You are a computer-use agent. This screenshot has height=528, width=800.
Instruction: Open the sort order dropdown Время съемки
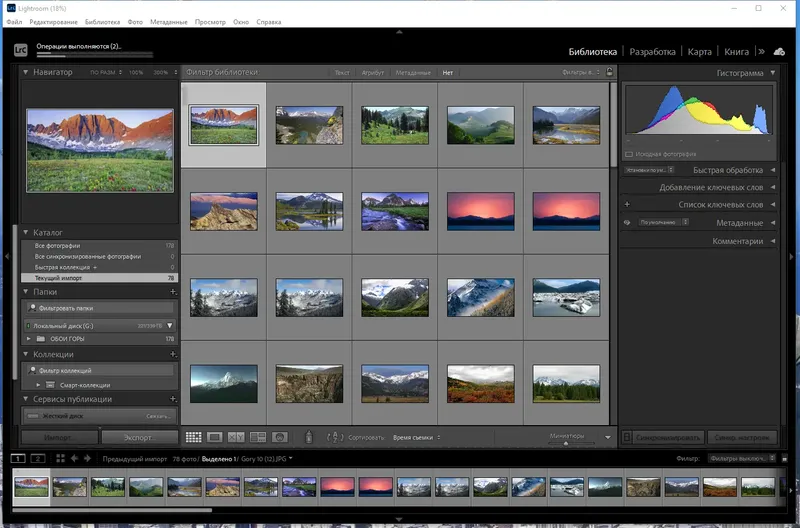414,438
